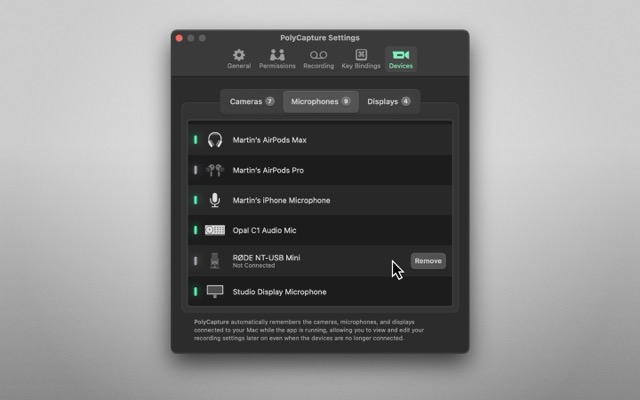640x400 pixels.
Task: Click the AirPods Pro earbuds icon
Action: click(215, 170)
